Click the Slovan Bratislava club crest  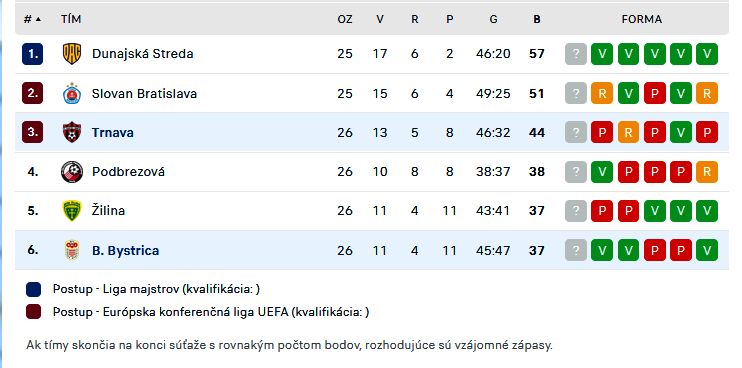tap(72, 94)
